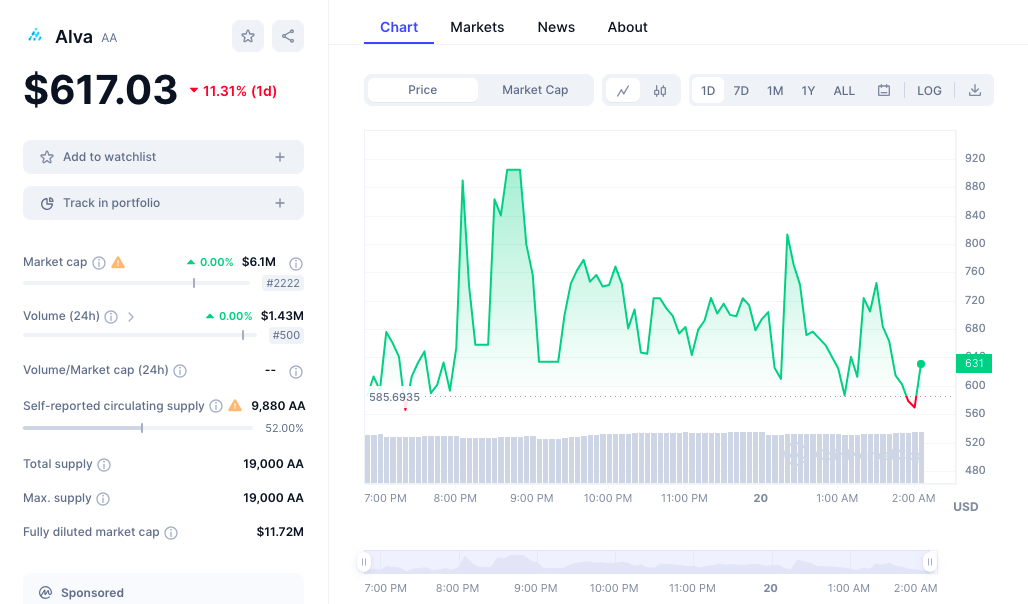The height and width of the screenshot is (604, 1028).
Task: Select the ALL timeframe button
Action: (x=844, y=90)
